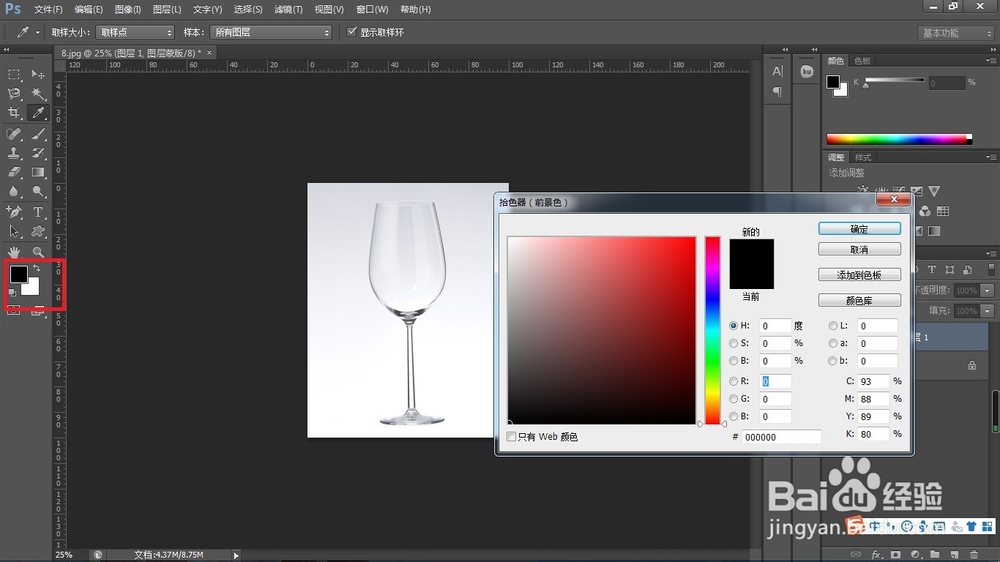Open status bar info arrow menu

pyautogui.click(x=236, y=555)
